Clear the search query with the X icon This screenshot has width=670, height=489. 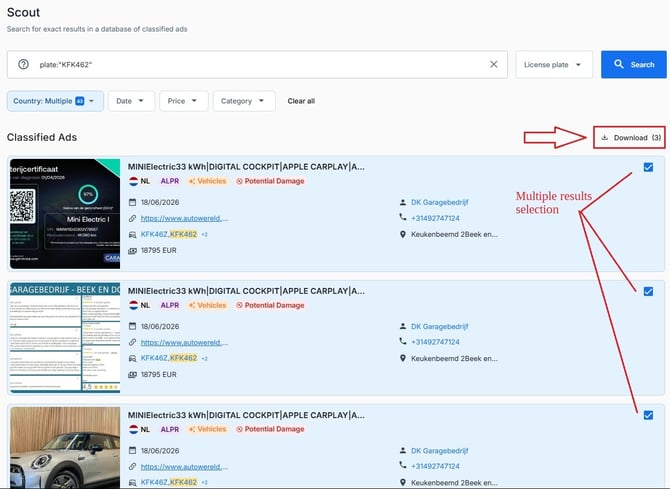(494, 65)
